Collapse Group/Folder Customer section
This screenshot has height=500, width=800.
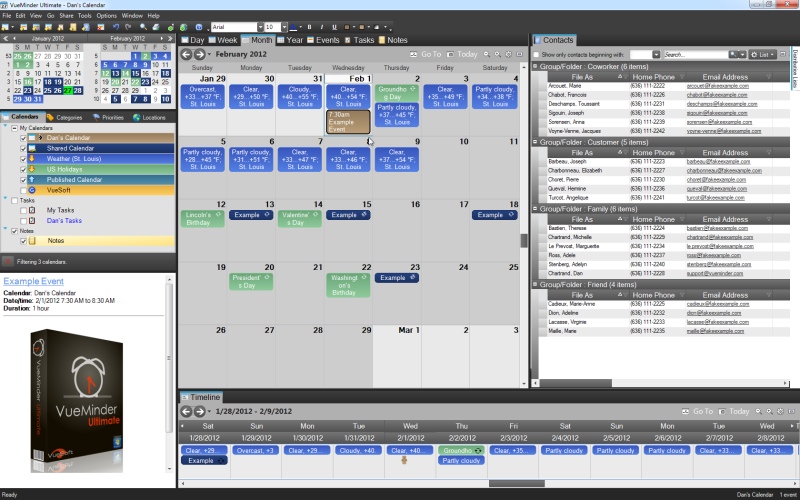coord(535,142)
